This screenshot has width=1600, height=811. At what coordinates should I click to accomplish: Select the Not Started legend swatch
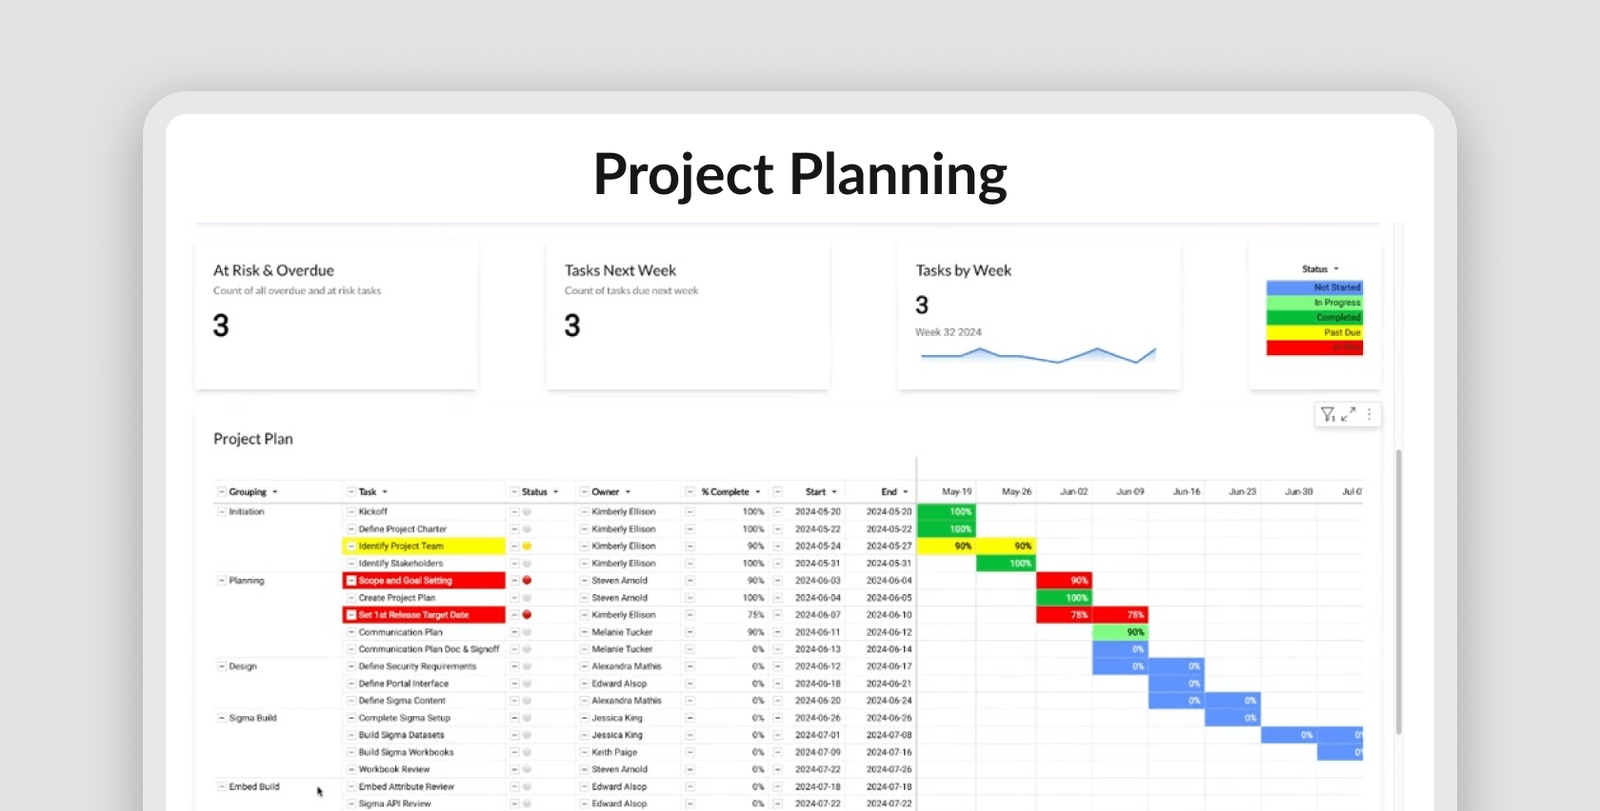pyautogui.click(x=1314, y=287)
